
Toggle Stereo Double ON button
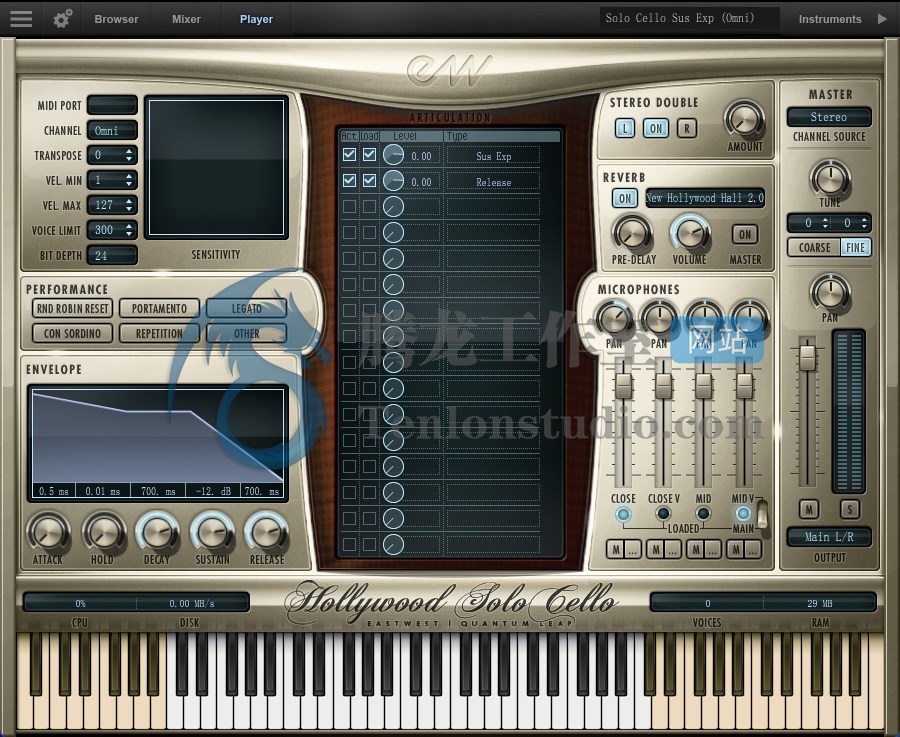click(x=655, y=128)
